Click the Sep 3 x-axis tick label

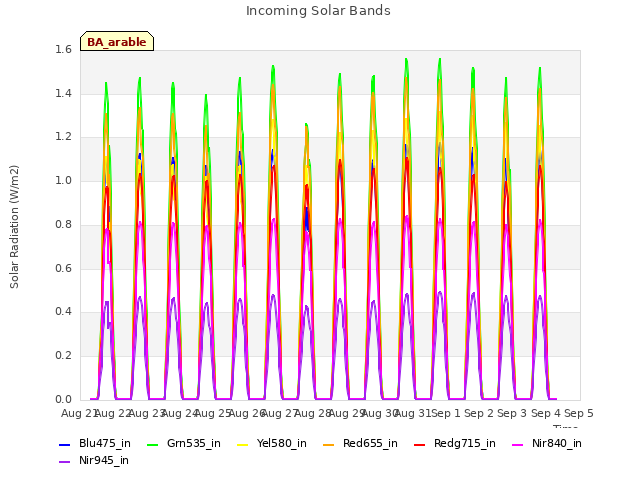click(512, 413)
